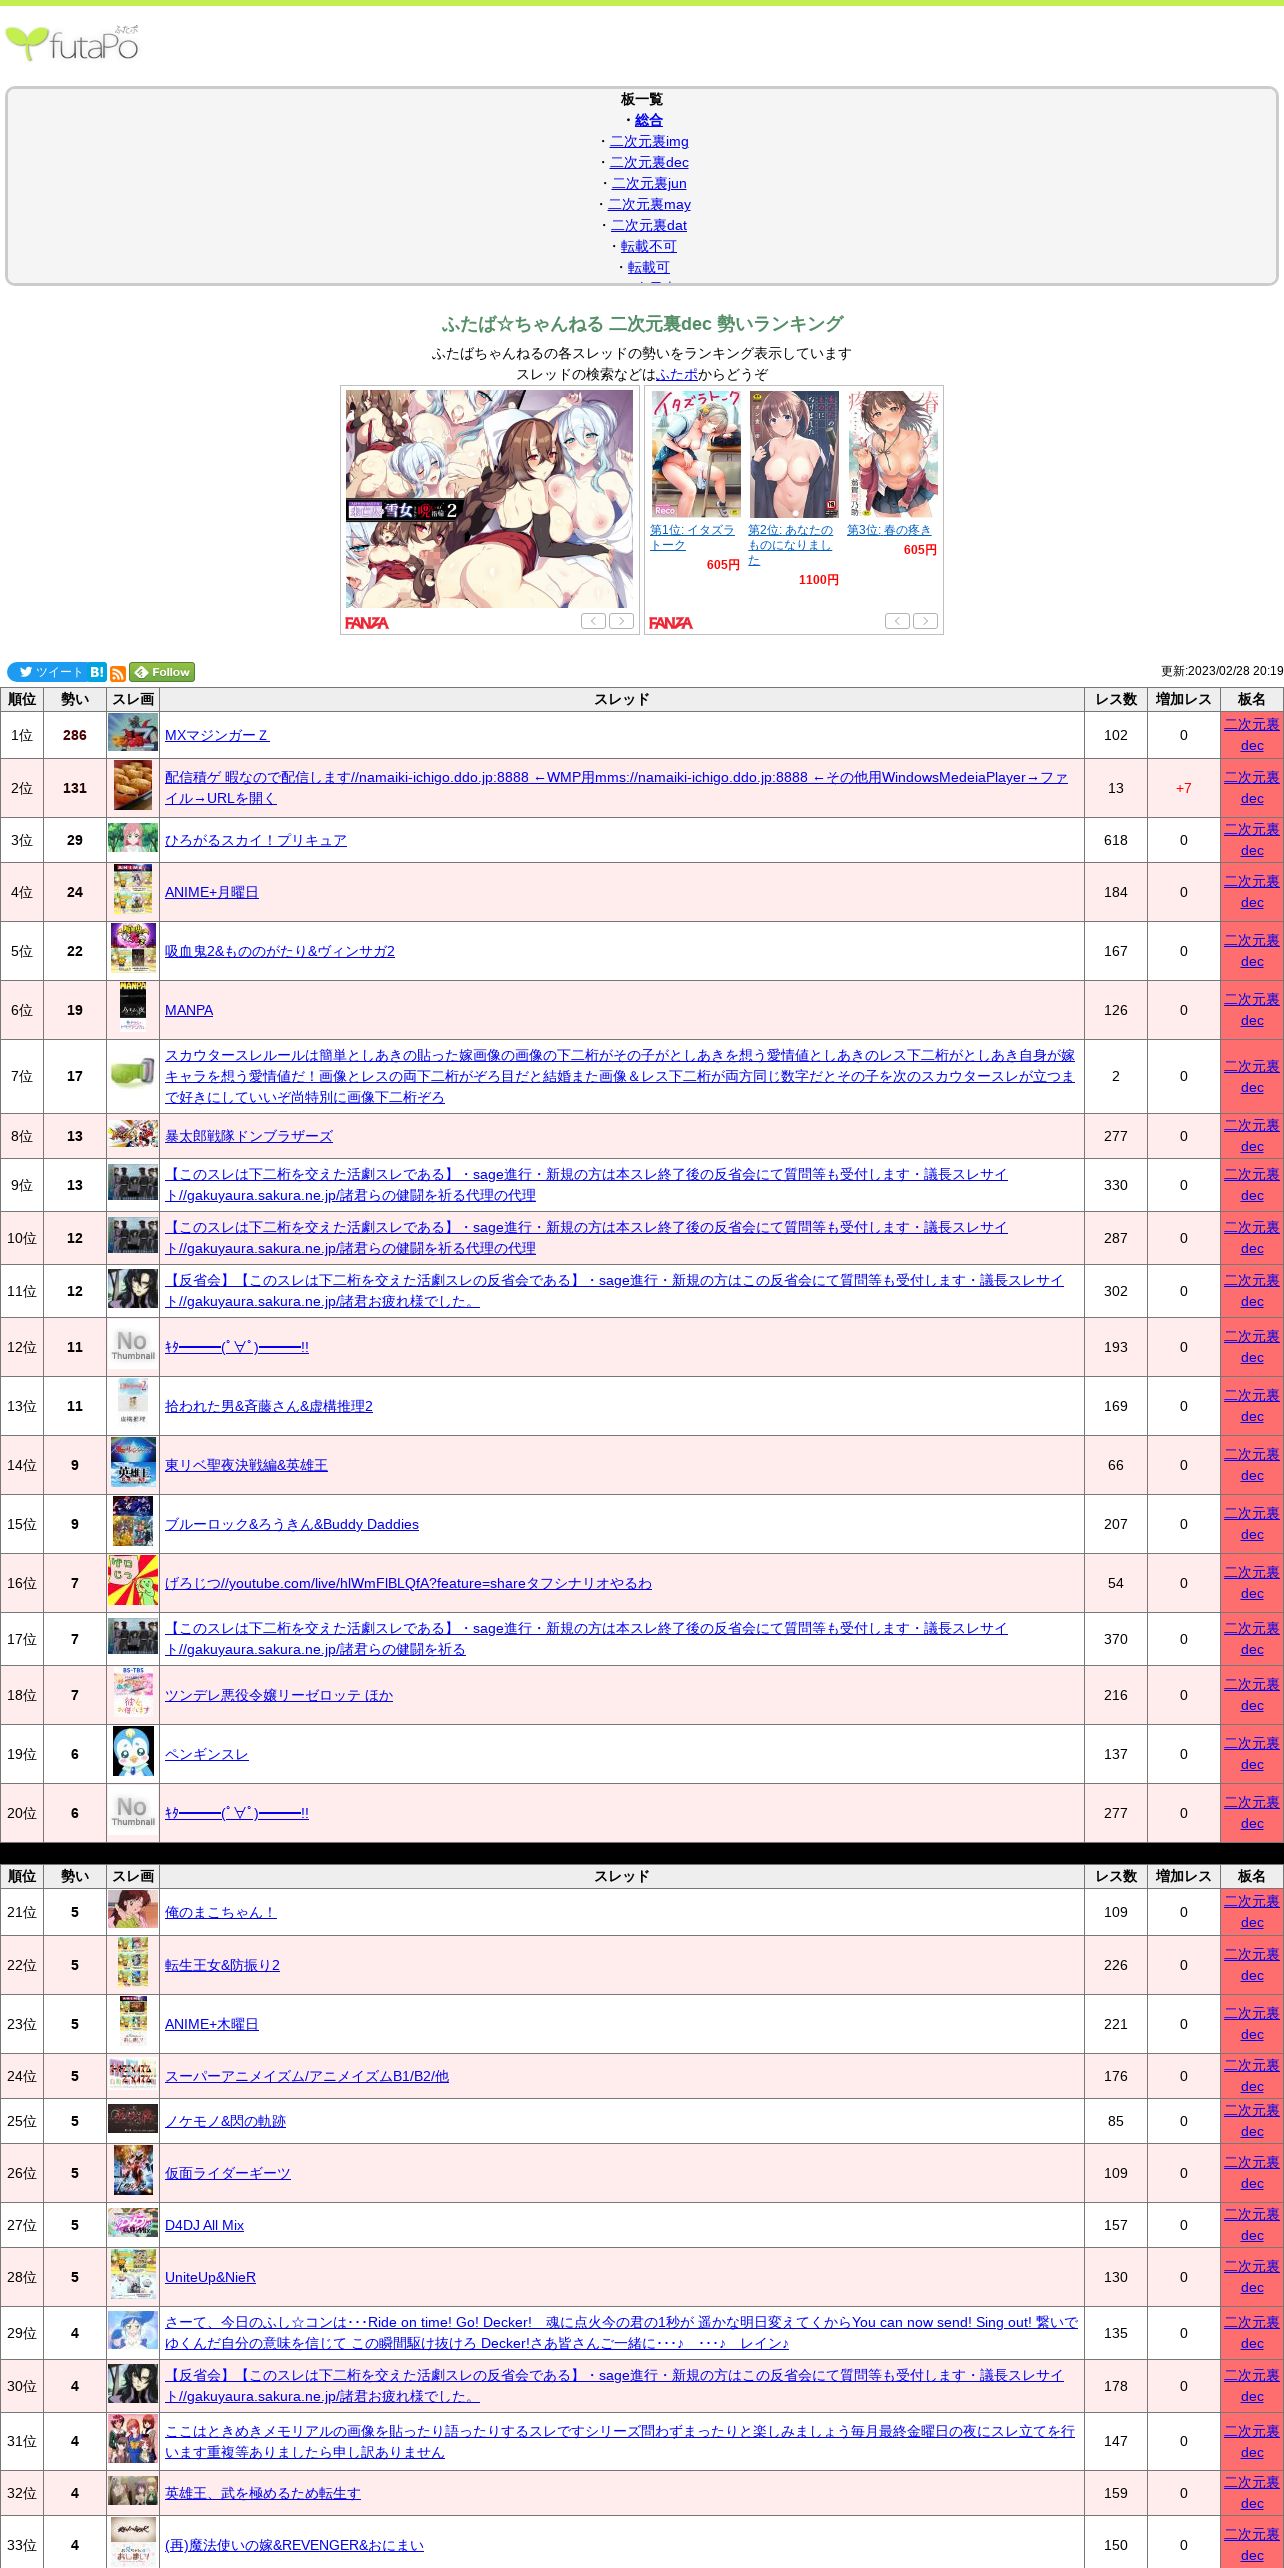
Task: Click the 618 reply count for ひろがるスカイ！プリキュア
Action: coord(1116,840)
